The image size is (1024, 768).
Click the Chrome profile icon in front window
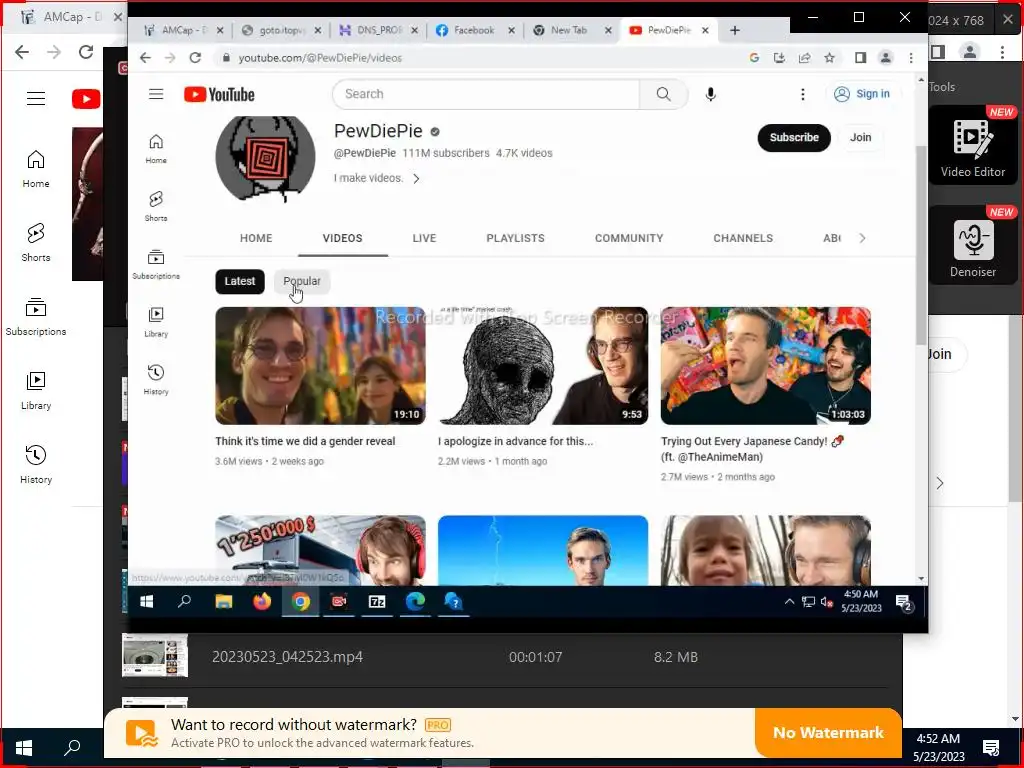(886, 57)
